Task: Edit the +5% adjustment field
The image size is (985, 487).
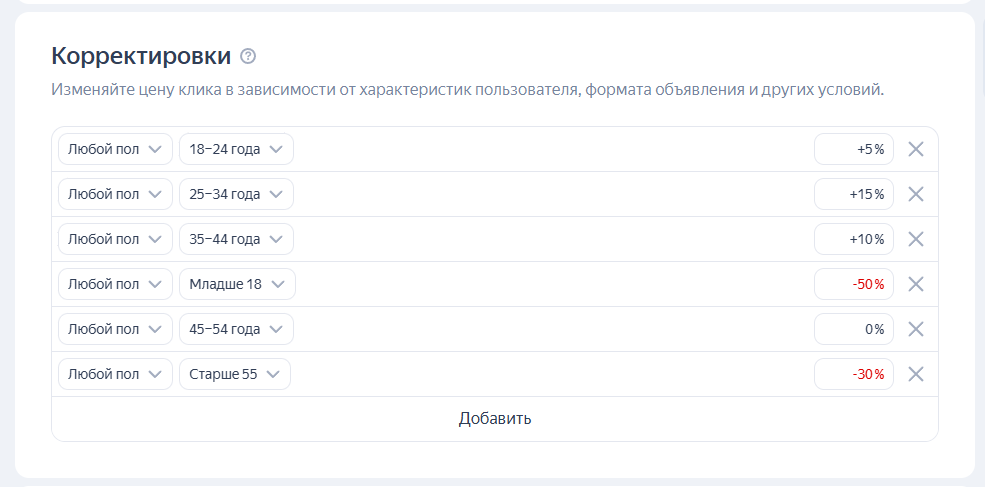Action: tap(853, 149)
